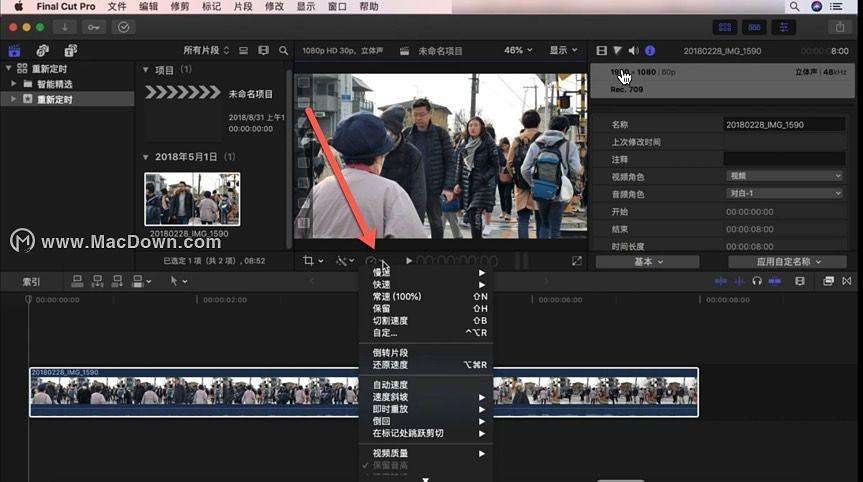Toggle the inspector layout button
Viewport: 863px width, 482px height.
pos(783,27)
